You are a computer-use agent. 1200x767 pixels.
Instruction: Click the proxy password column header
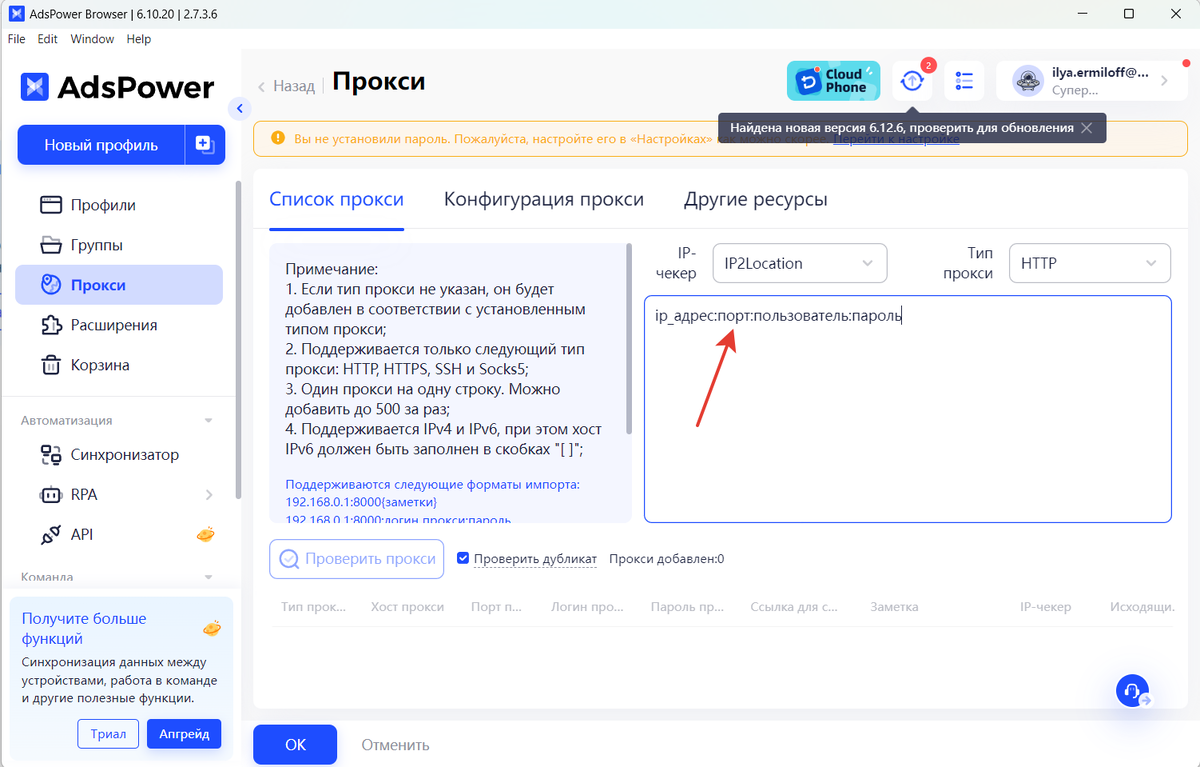(687, 607)
